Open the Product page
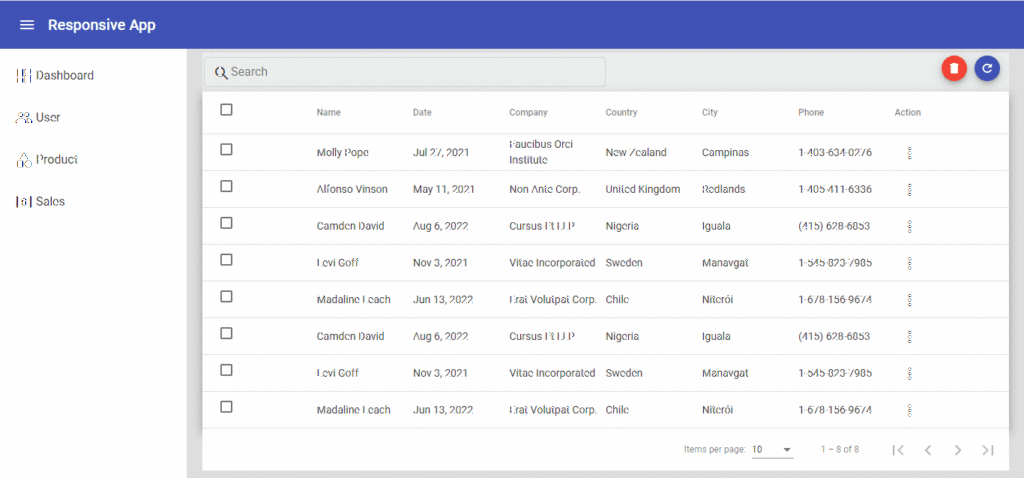This screenshot has width=1024, height=478. [56, 160]
